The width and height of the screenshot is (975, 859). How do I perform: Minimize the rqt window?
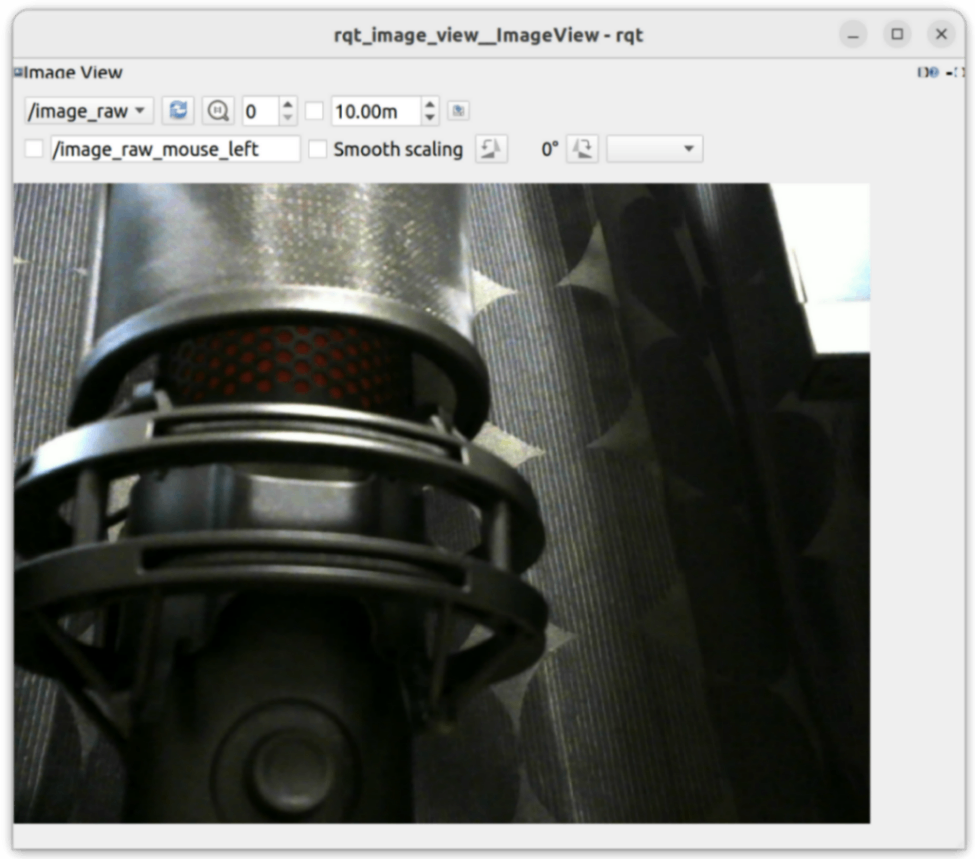853,34
